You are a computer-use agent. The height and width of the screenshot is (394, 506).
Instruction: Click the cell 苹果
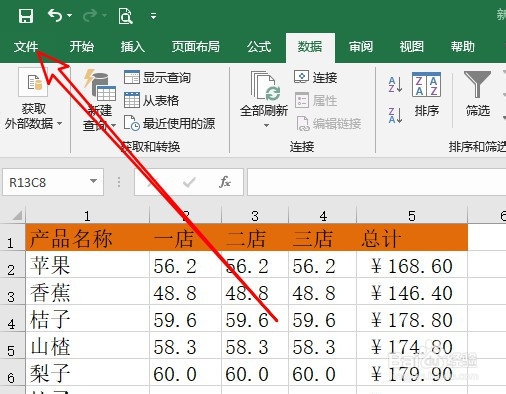click(87, 265)
